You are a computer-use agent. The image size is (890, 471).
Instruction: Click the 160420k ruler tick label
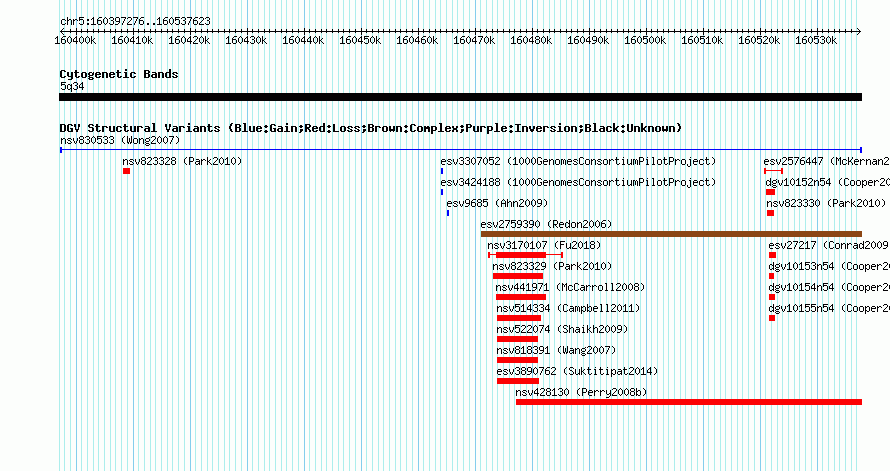pyautogui.click(x=190, y=40)
